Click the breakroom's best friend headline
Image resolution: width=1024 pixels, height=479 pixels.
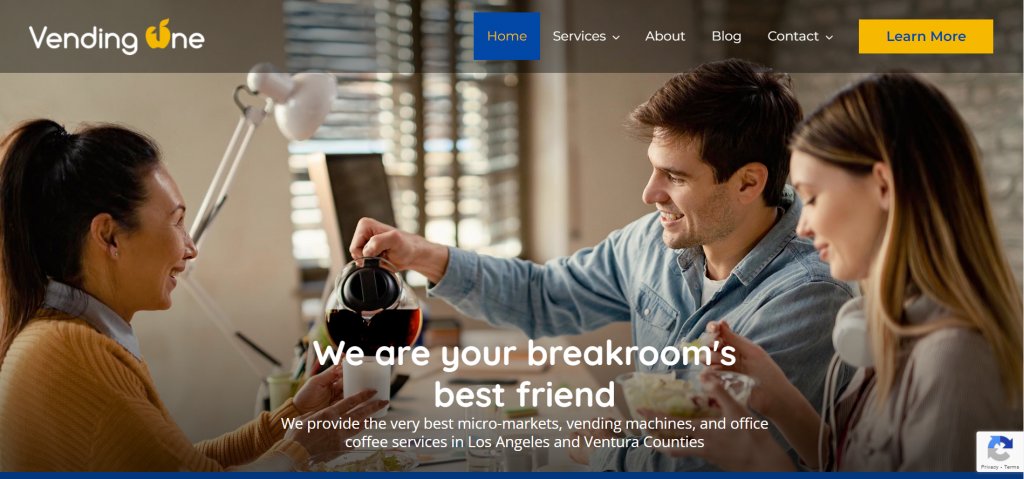[x=524, y=373]
